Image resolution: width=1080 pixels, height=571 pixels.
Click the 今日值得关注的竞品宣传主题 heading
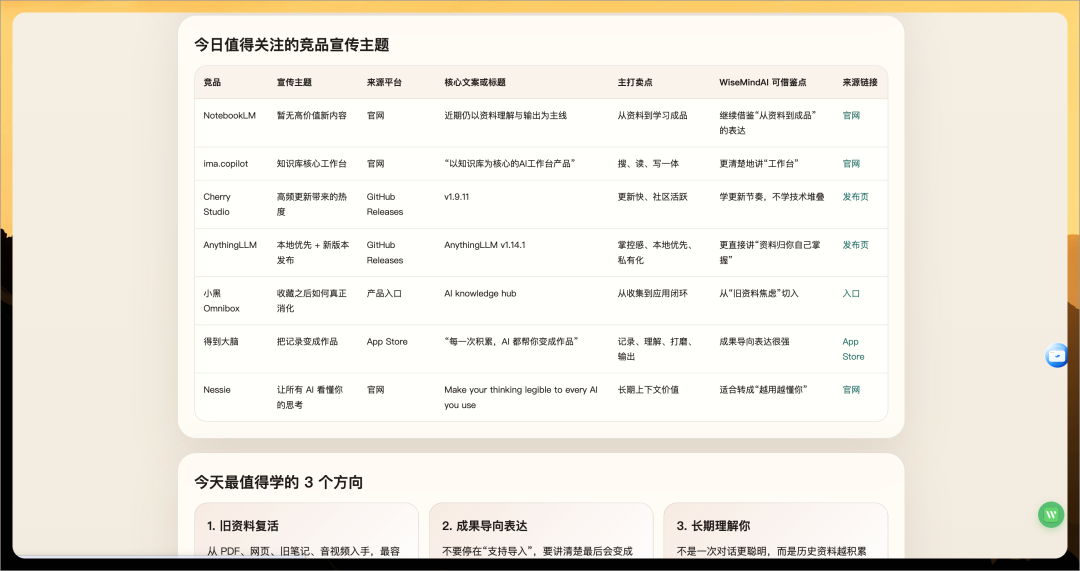tap(291, 45)
